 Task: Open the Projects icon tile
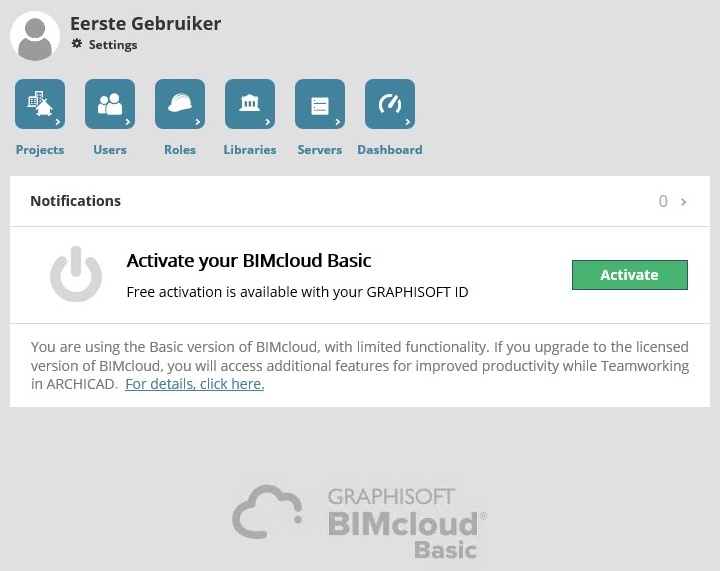pyautogui.click(x=40, y=104)
